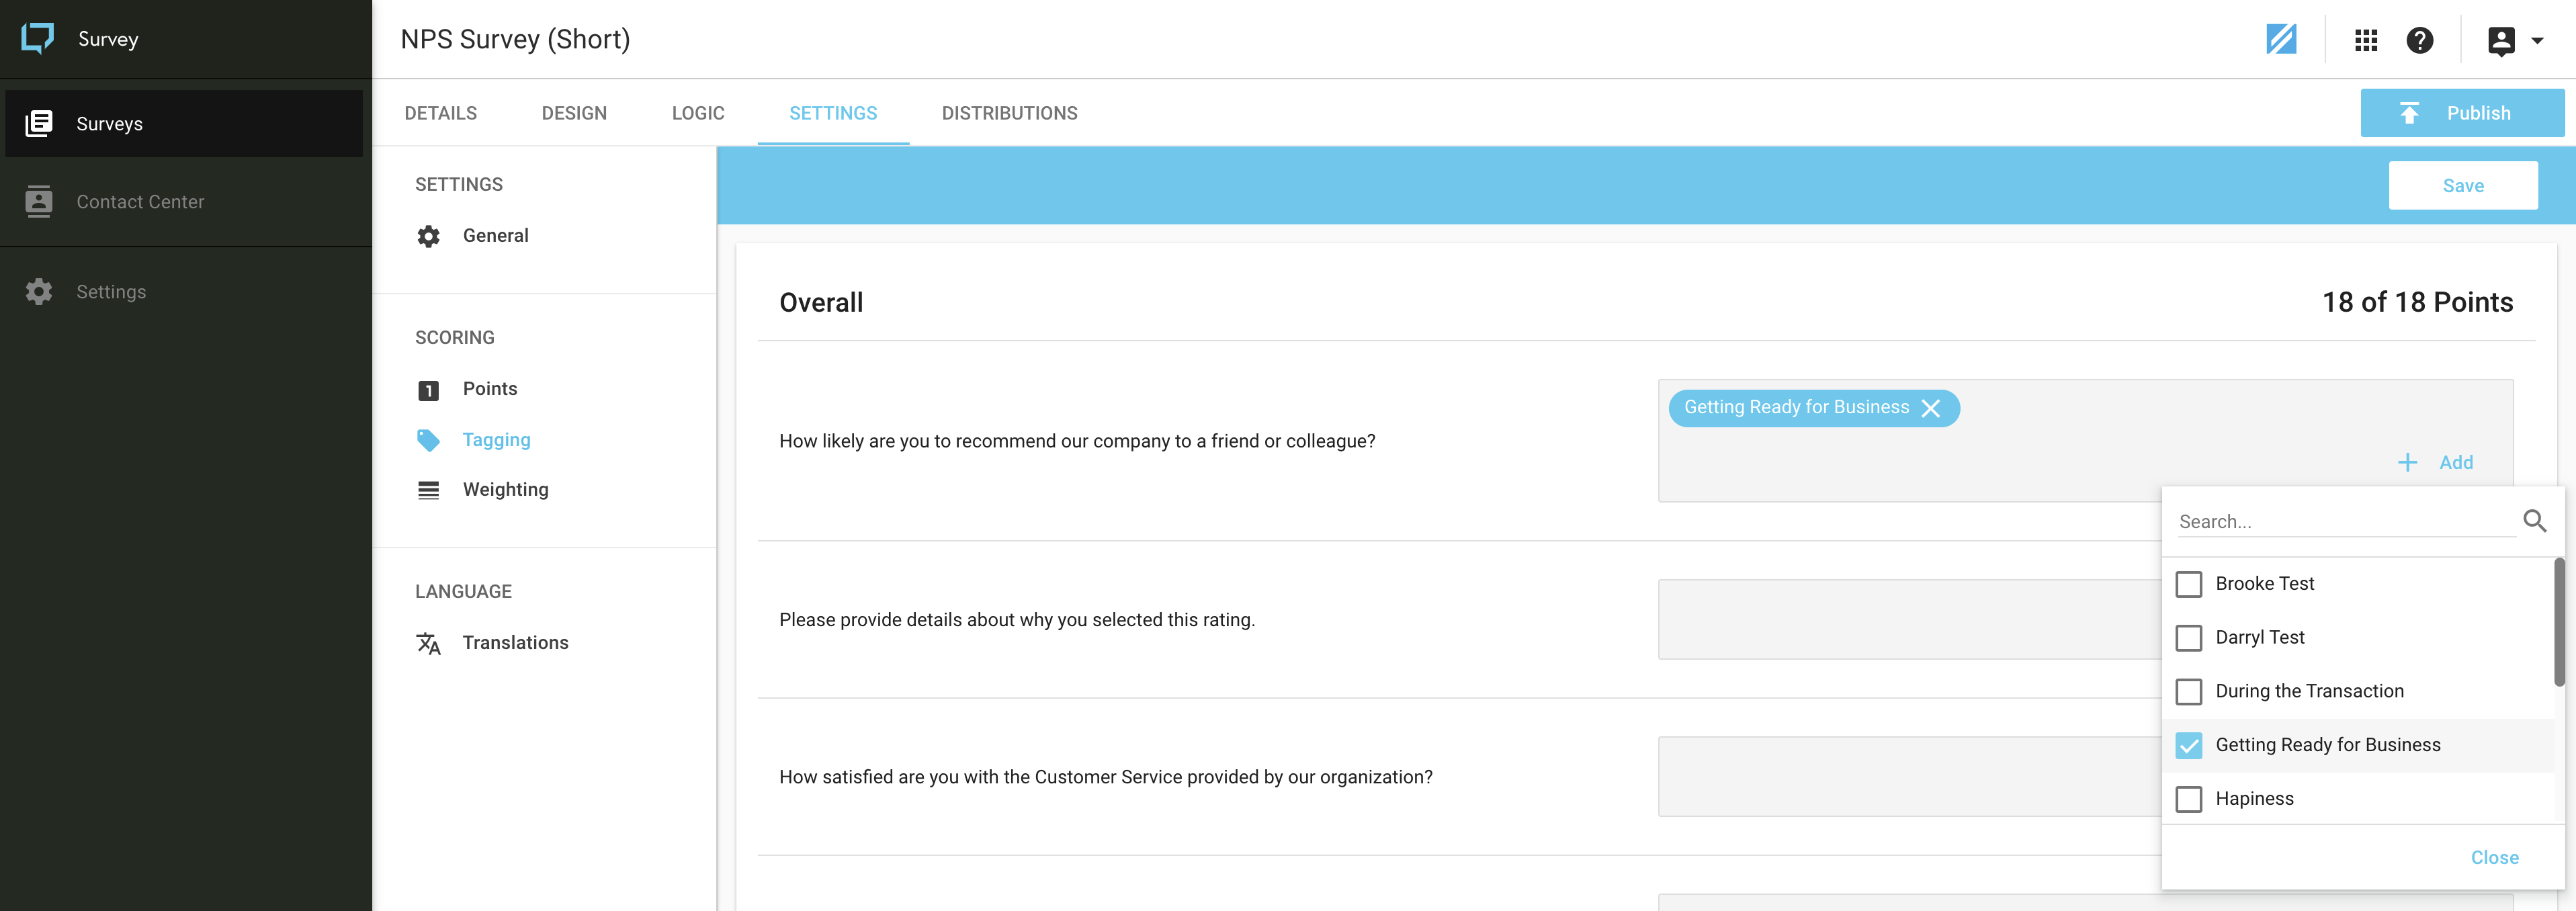This screenshot has width=2576, height=911.
Task: Open Translations language label
Action: 516,643
